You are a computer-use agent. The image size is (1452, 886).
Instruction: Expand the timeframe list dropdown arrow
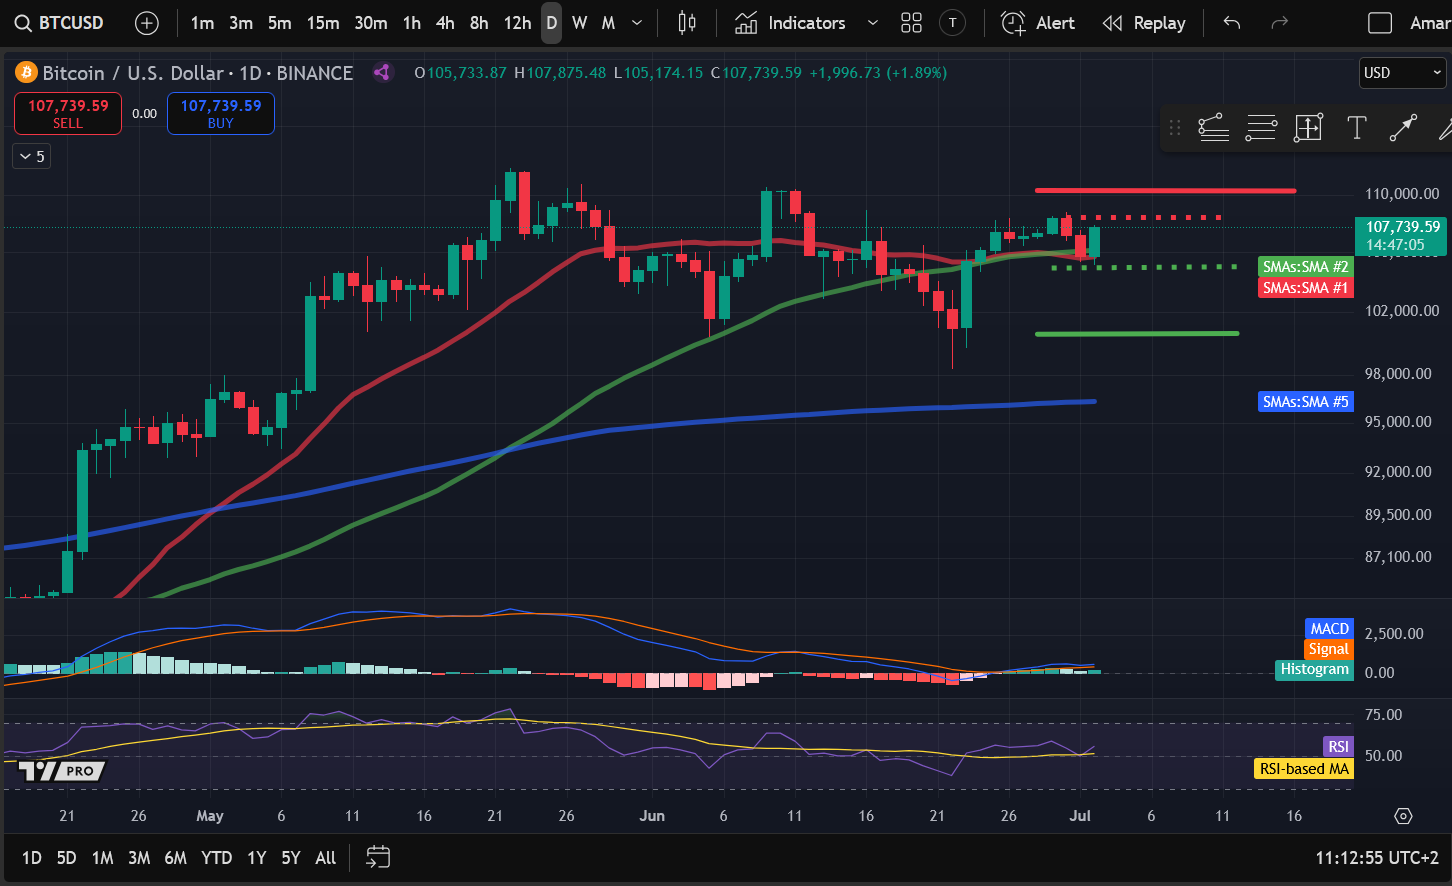pyautogui.click(x=637, y=23)
